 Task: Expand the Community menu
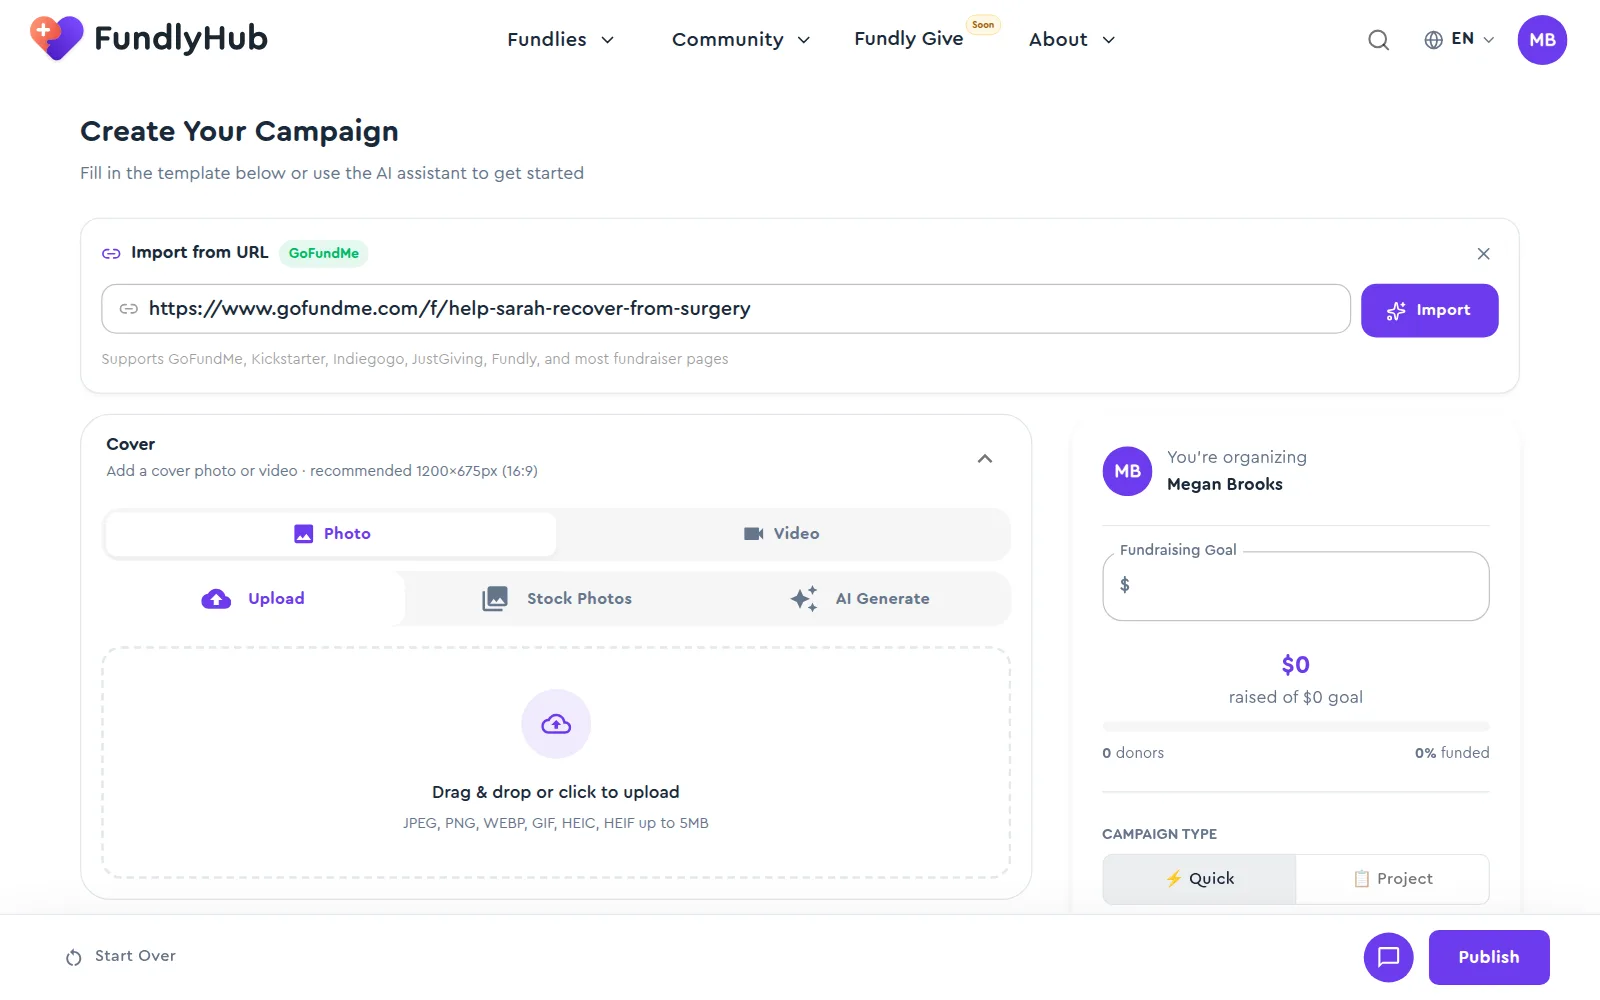click(740, 40)
